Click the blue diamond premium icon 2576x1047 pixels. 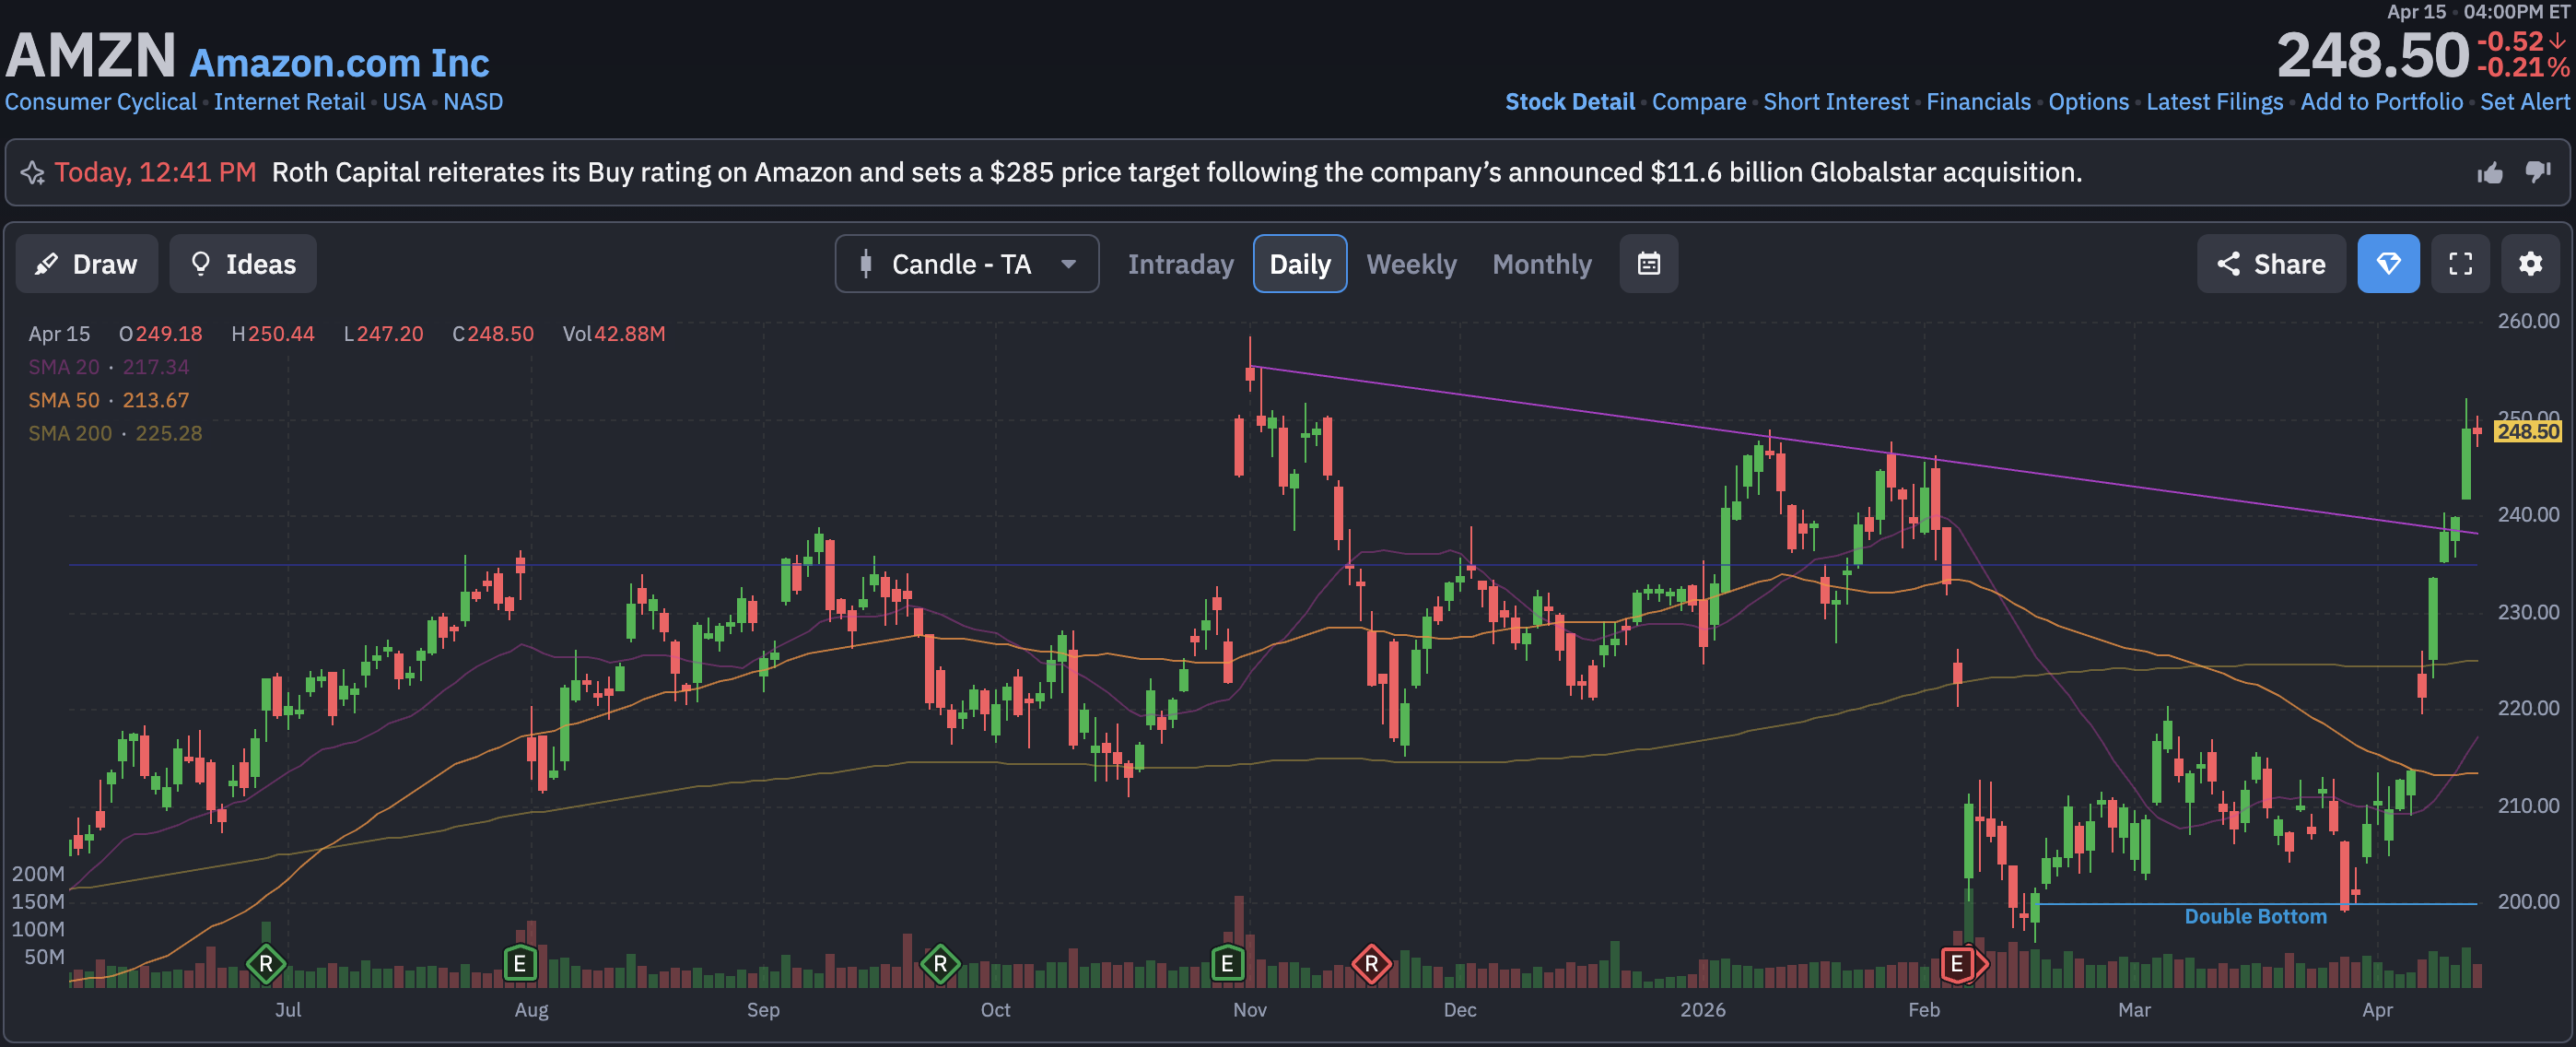2388,264
